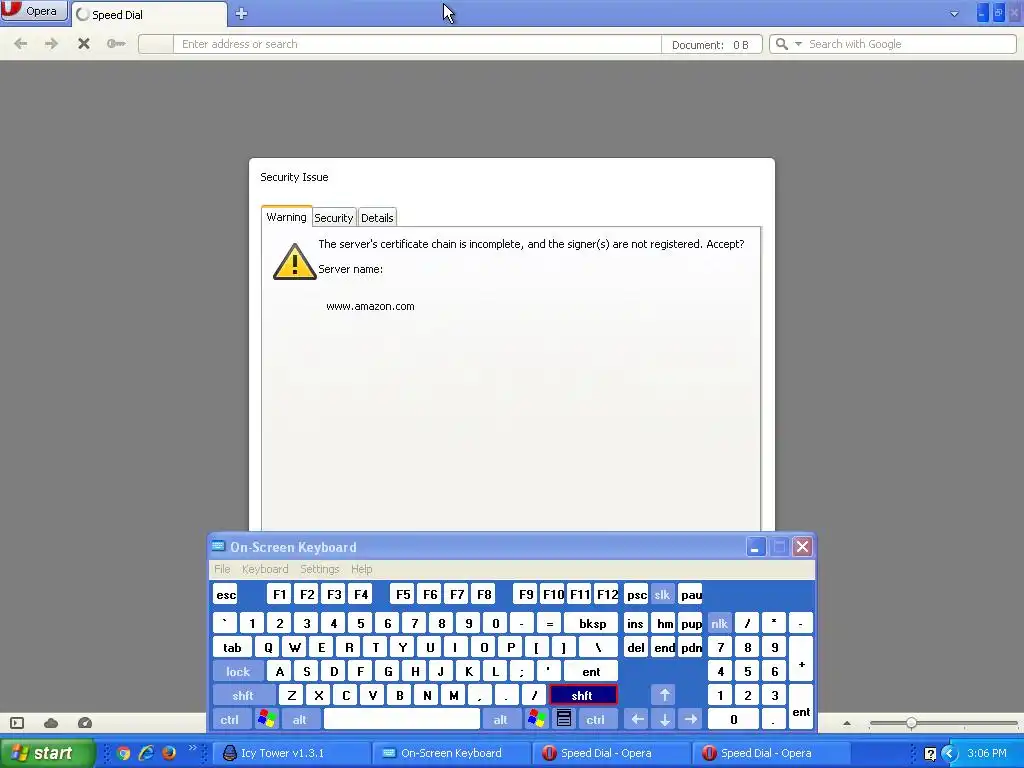Toggle the caps lock key
Screen dimensions: 1024x768
(x=238, y=671)
